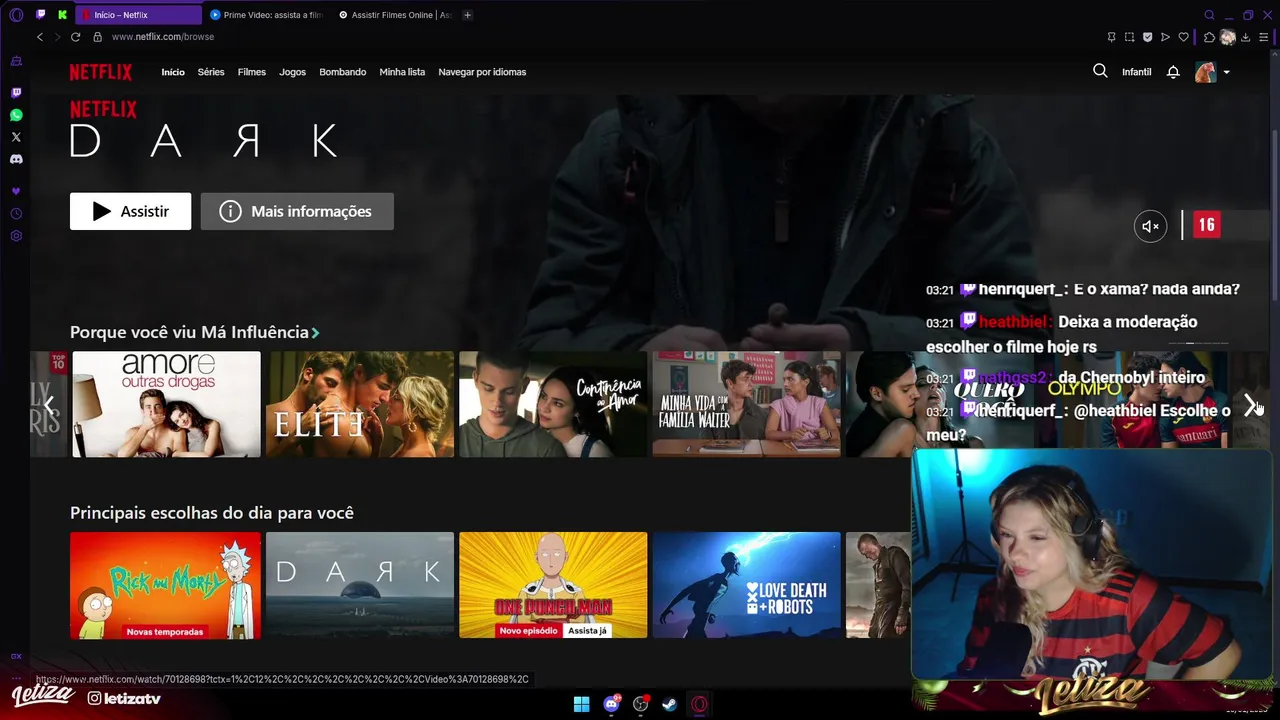This screenshot has width=1280, height=720.
Task: Open Steam from the taskbar
Action: pyautogui.click(x=670, y=704)
